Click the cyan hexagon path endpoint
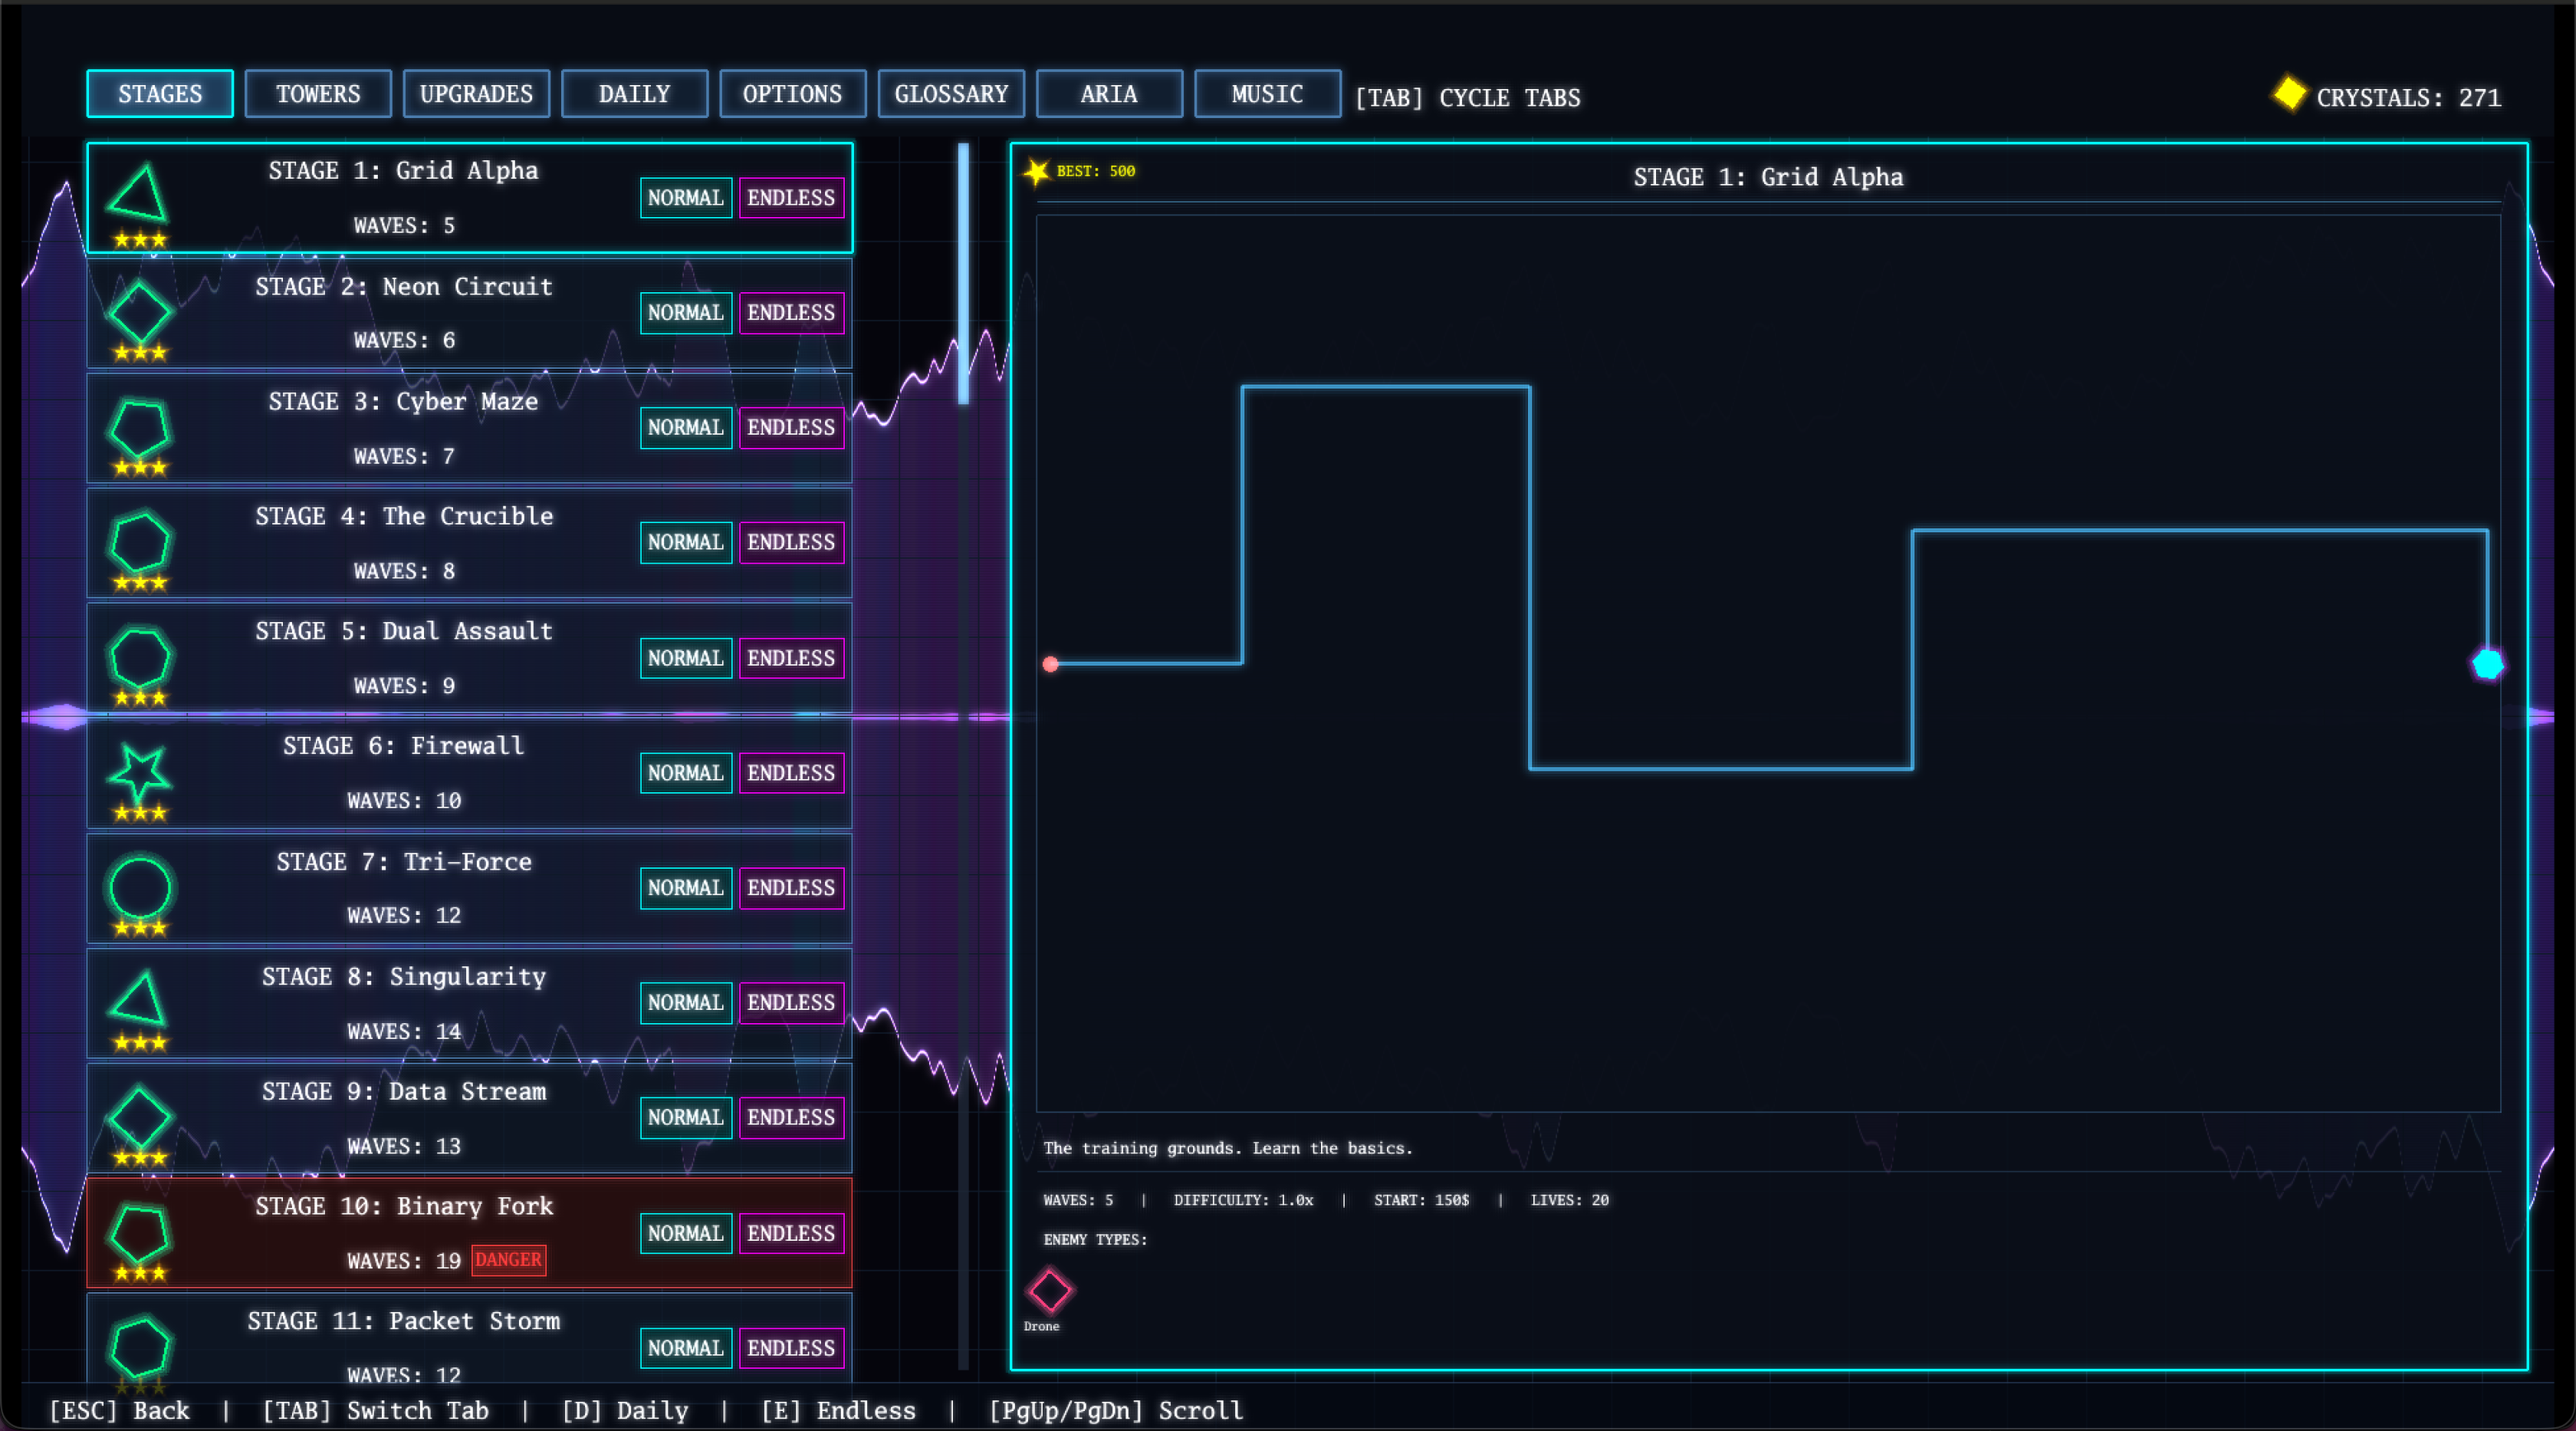This screenshot has height=1431, width=2576. (x=2487, y=664)
